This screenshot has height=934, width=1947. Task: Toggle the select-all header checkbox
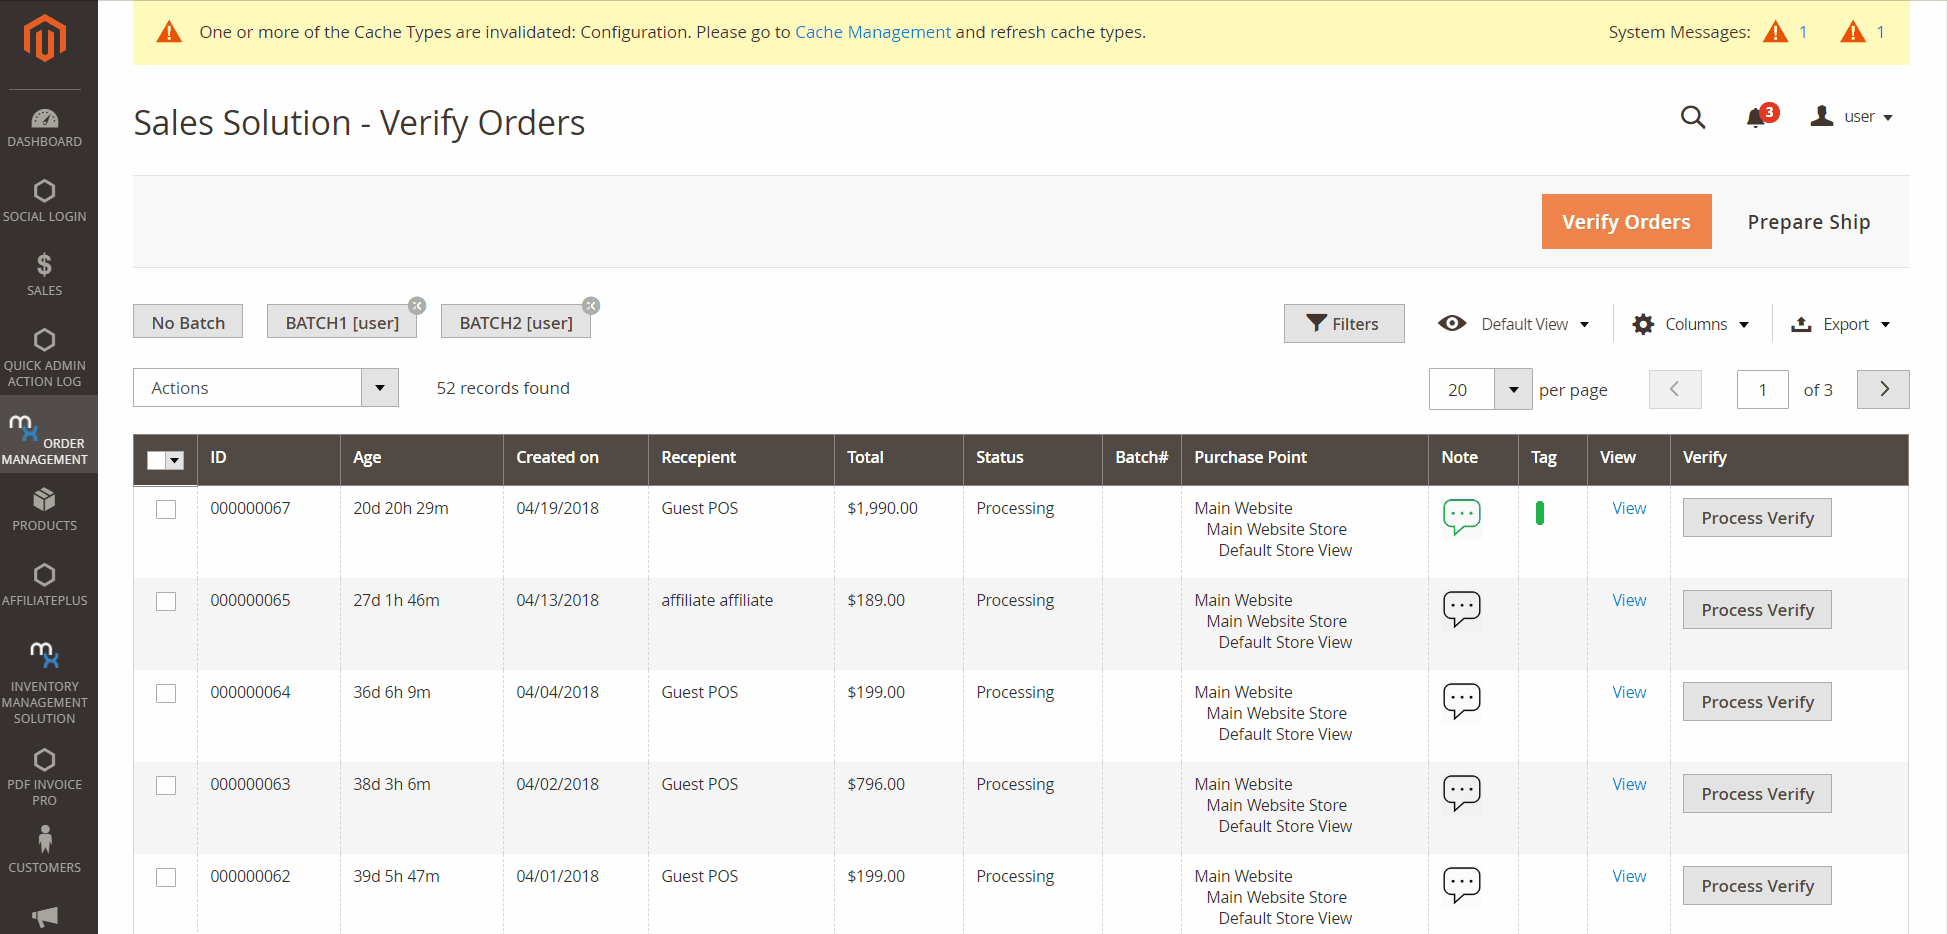[x=156, y=460]
